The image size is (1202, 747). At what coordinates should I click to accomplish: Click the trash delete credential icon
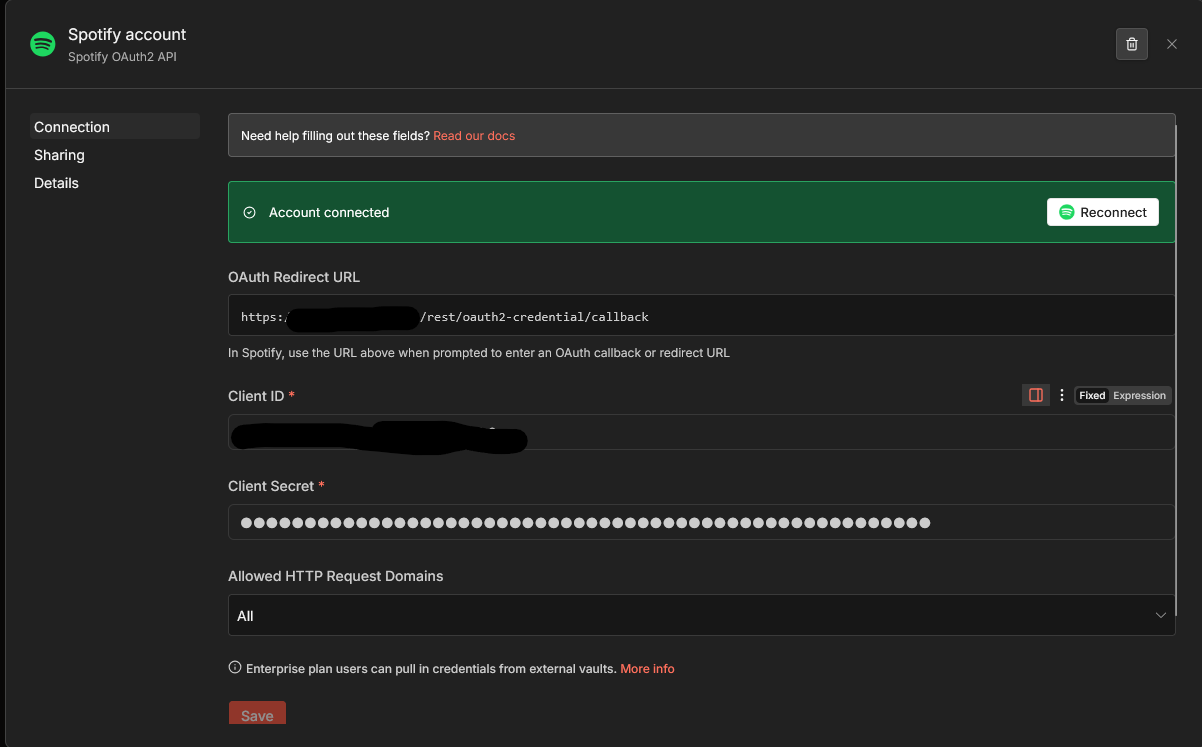tap(1131, 44)
